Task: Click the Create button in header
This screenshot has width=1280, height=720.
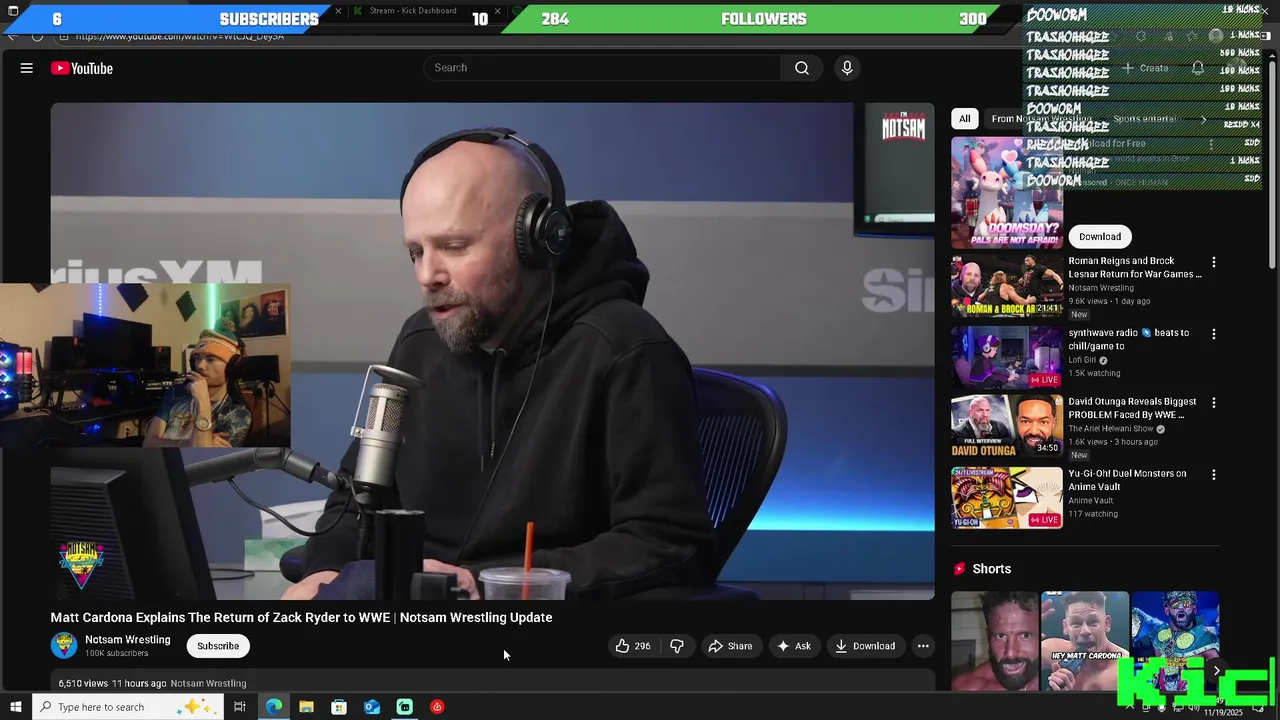Action: click(x=1146, y=68)
